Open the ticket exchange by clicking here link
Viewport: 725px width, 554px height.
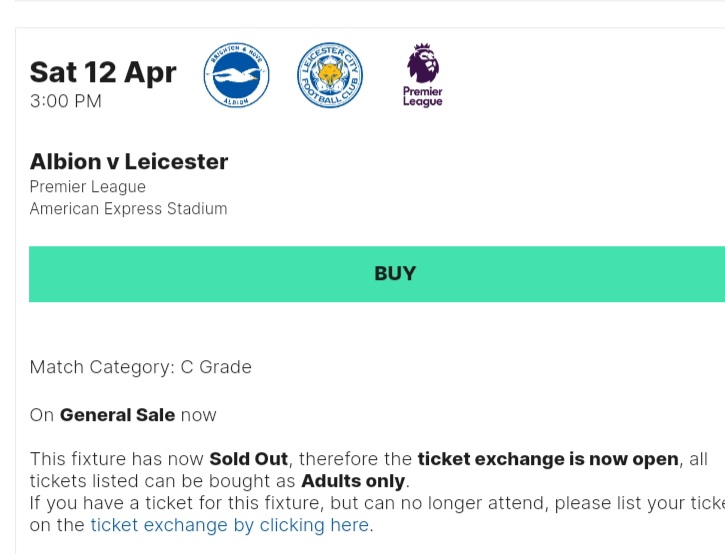[230, 525]
